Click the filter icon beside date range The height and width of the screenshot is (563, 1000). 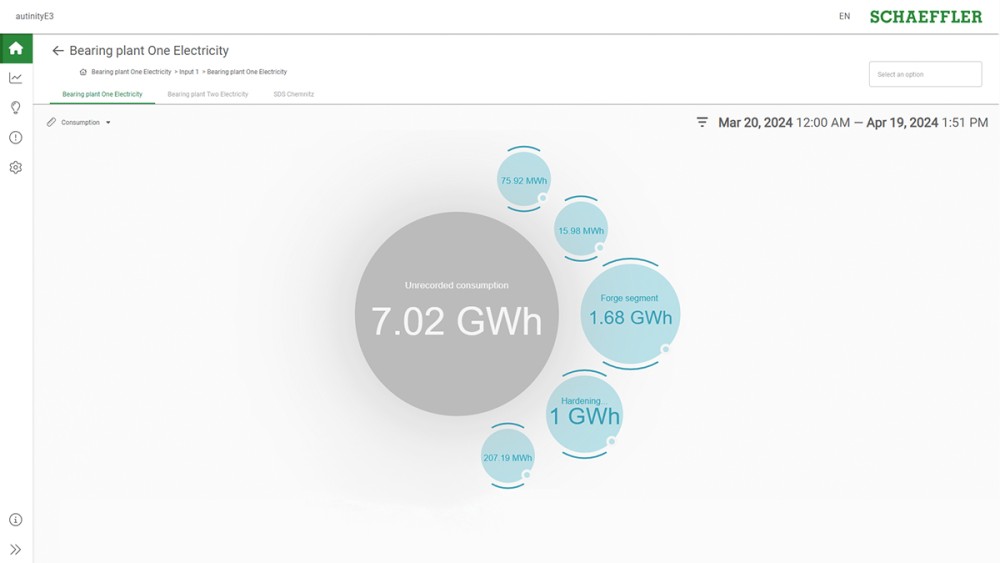pos(702,122)
